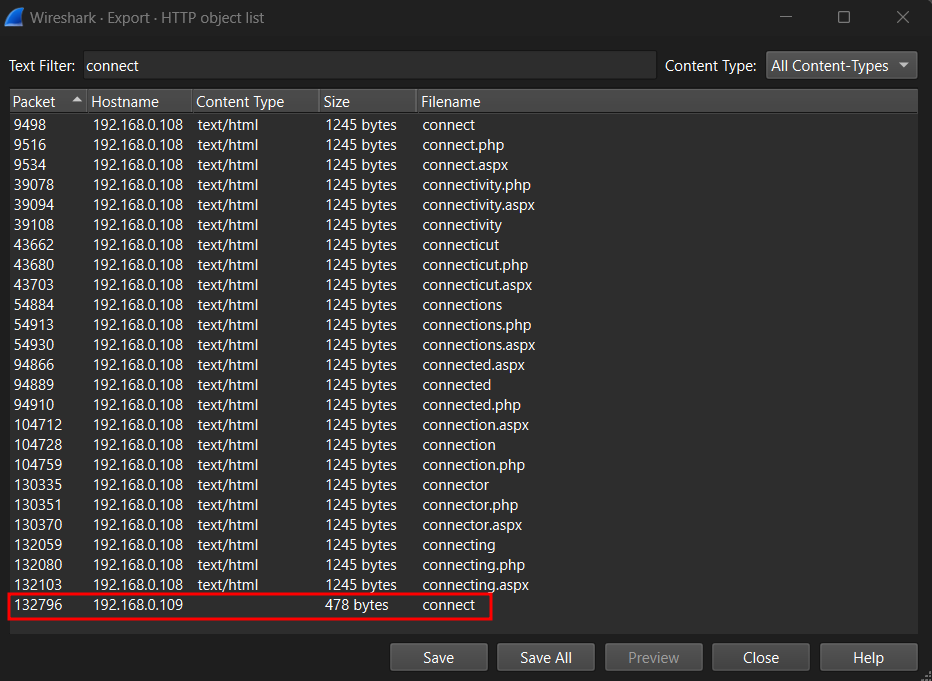The image size is (932, 681).
Task: Sort by the Packet column header
Action: (x=48, y=102)
